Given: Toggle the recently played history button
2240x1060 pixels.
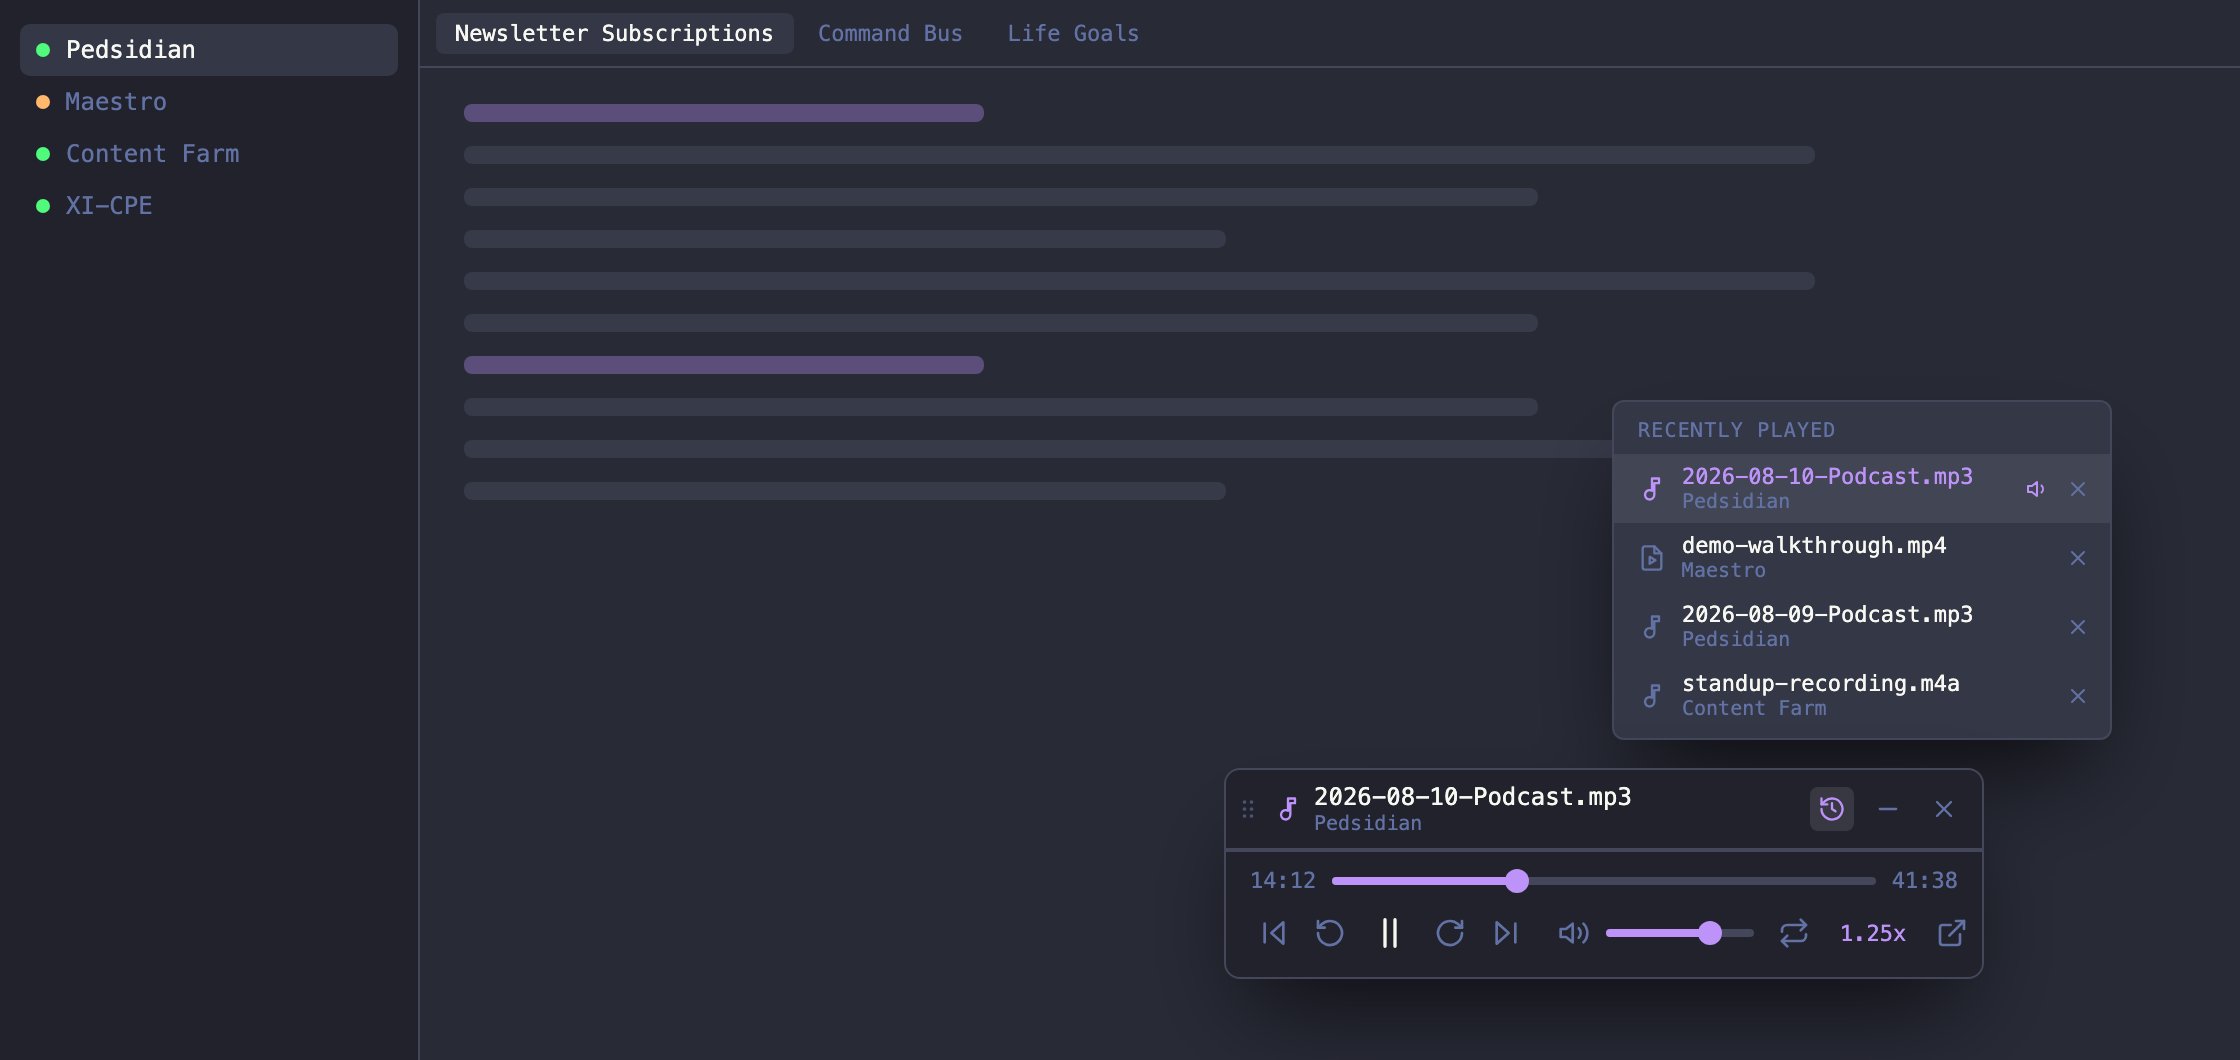Looking at the screenshot, I should (1832, 809).
